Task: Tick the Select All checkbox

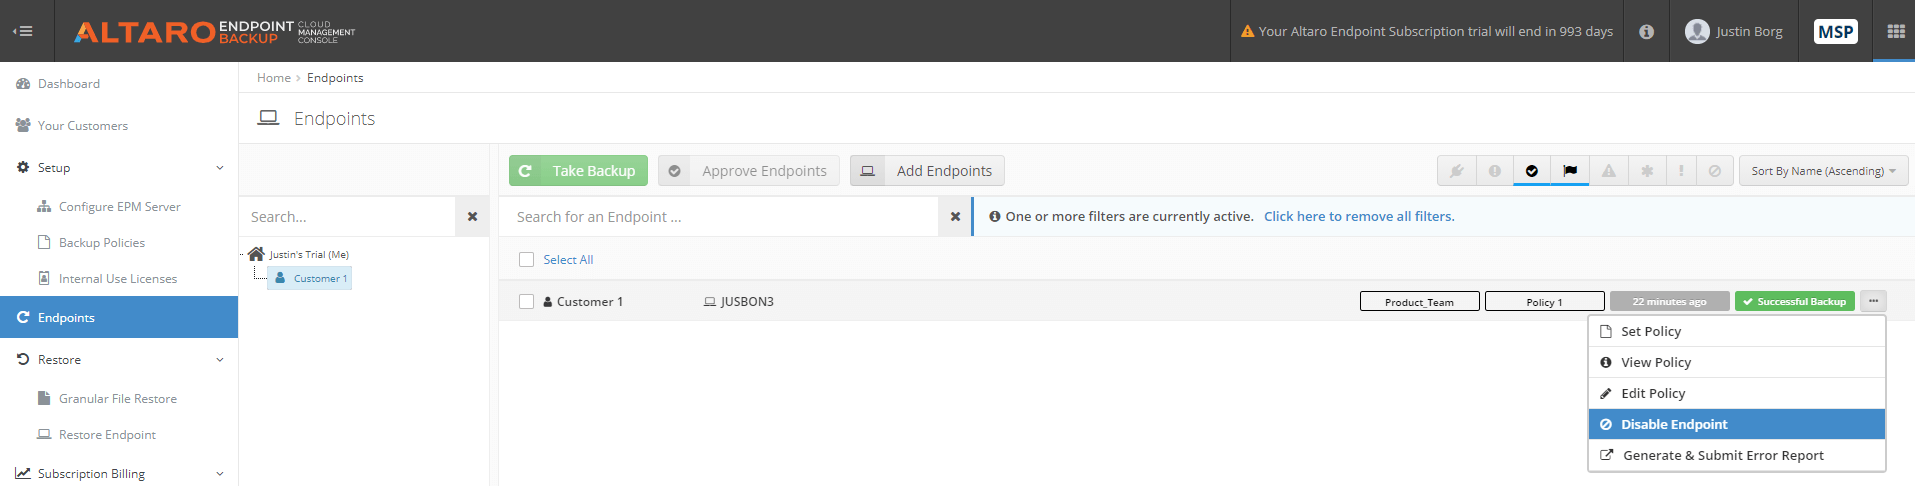Action: [526, 260]
